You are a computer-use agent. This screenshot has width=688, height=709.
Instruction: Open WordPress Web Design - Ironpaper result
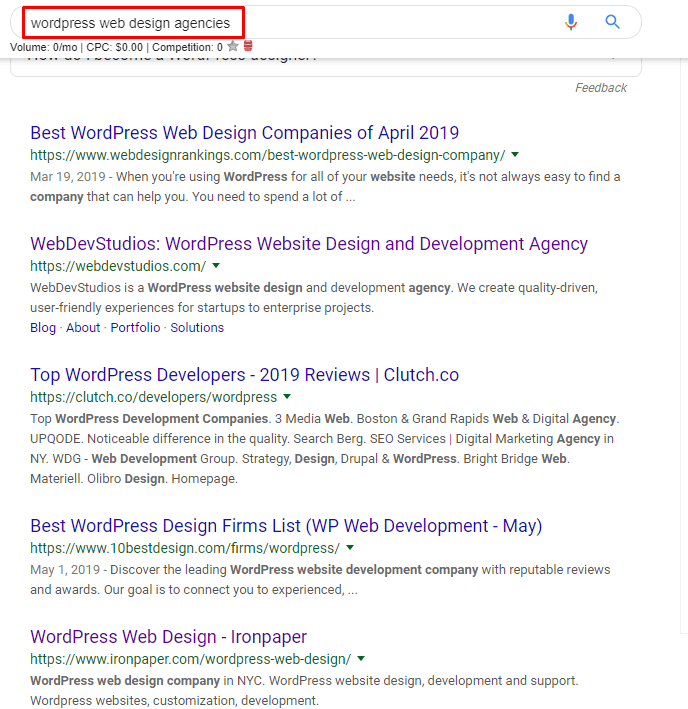[169, 637]
